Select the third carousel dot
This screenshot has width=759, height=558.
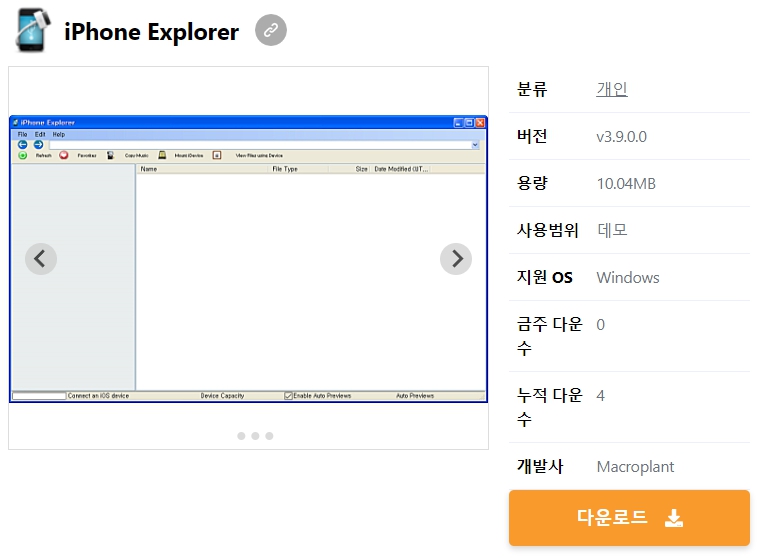(x=269, y=436)
